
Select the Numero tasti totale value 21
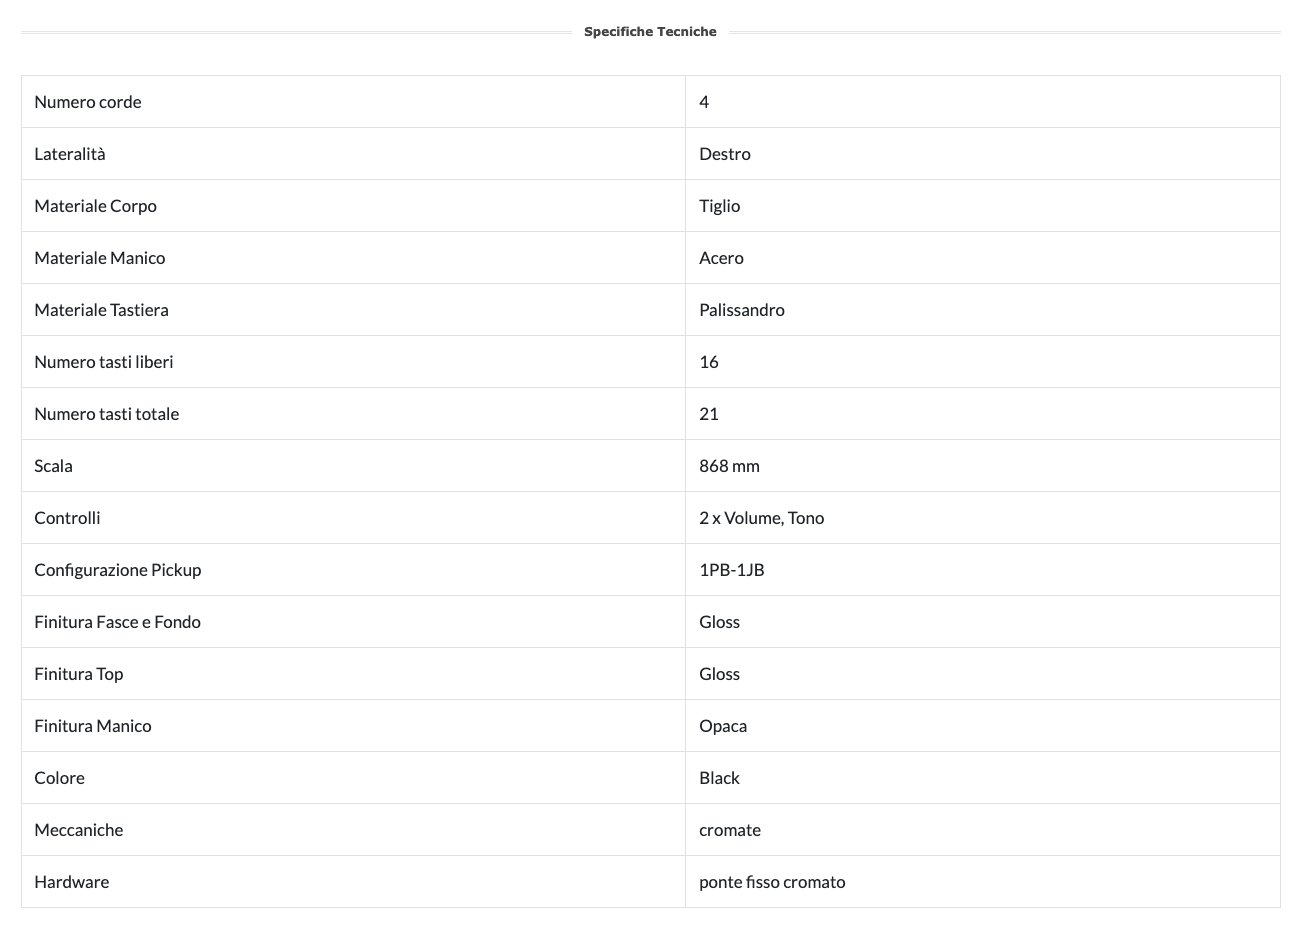click(x=709, y=414)
